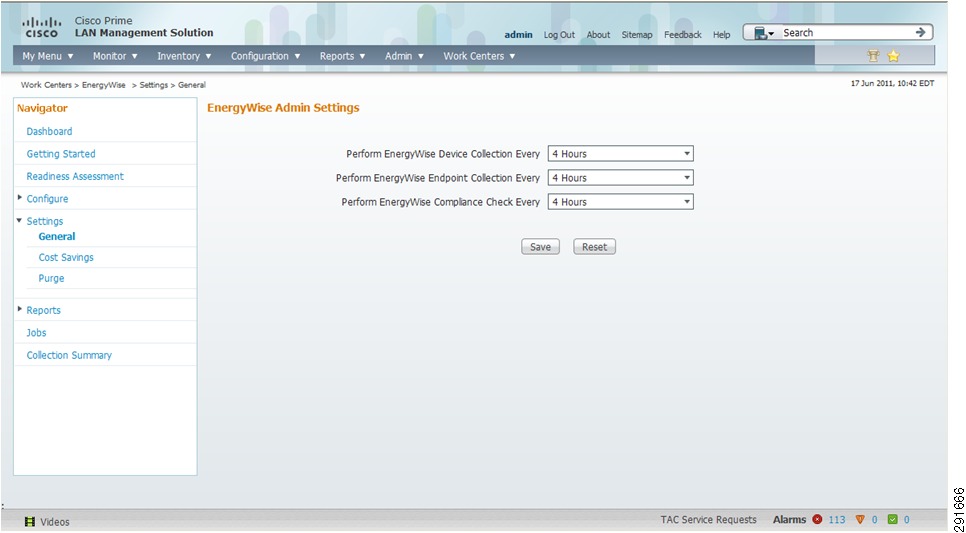Open Readiness Assessment in Navigator
Screen dimensions: 966x533
[75, 176]
